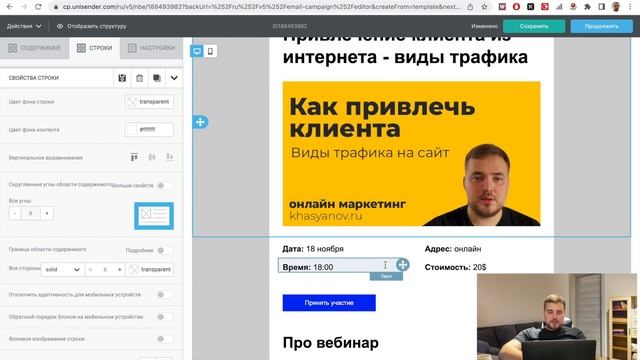Open the browser side panel icon
This screenshot has width=640, height=360.
(x=602, y=7)
